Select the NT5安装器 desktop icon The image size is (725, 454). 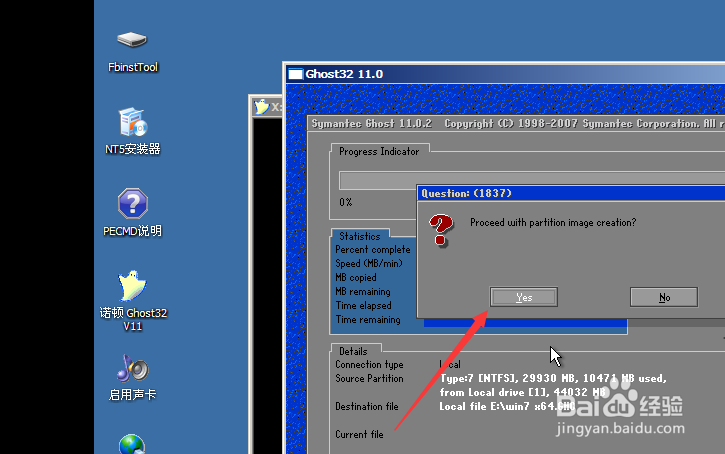pyautogui.click(x=133, y=131)
